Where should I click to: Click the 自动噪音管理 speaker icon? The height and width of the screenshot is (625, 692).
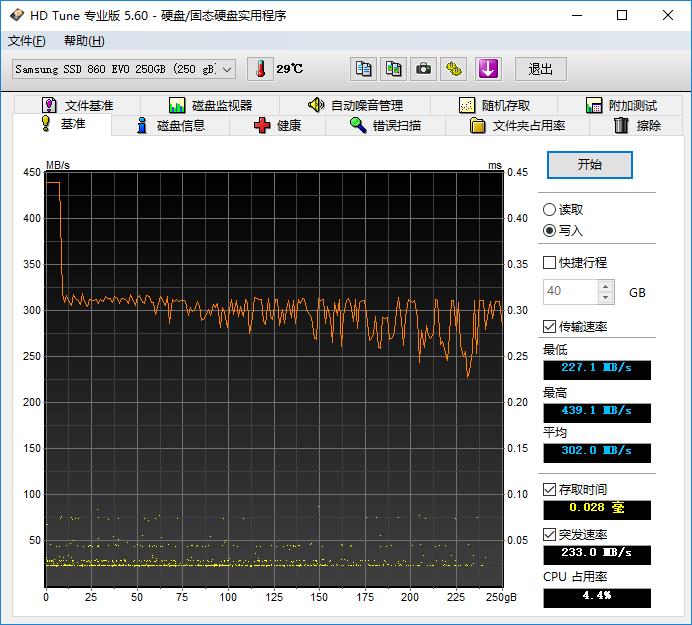coord(316,105)
